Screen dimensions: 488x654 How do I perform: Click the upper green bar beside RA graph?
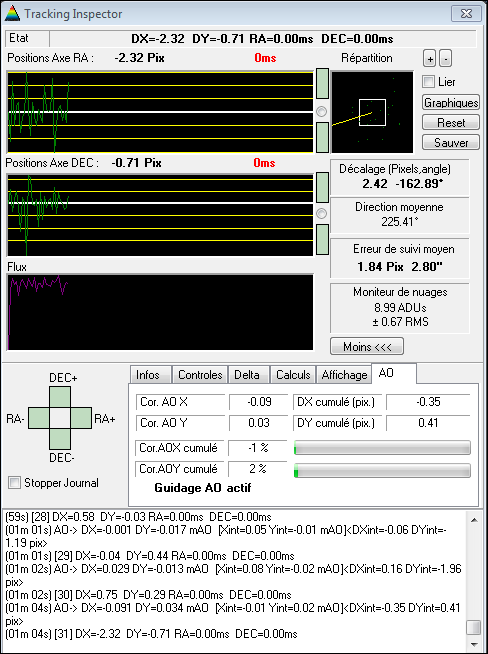tap(322, 84)
